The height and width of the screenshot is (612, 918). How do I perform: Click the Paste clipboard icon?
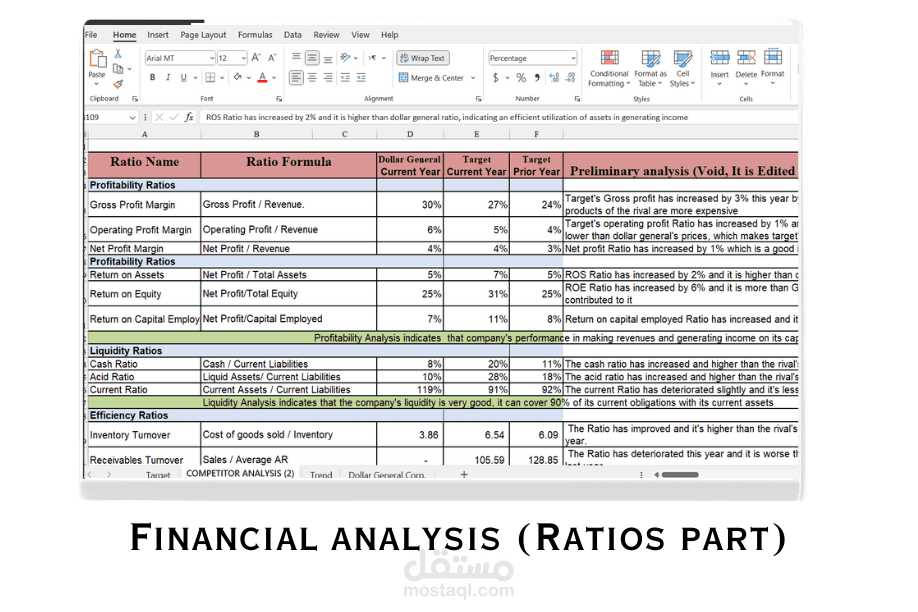point(97,59)
